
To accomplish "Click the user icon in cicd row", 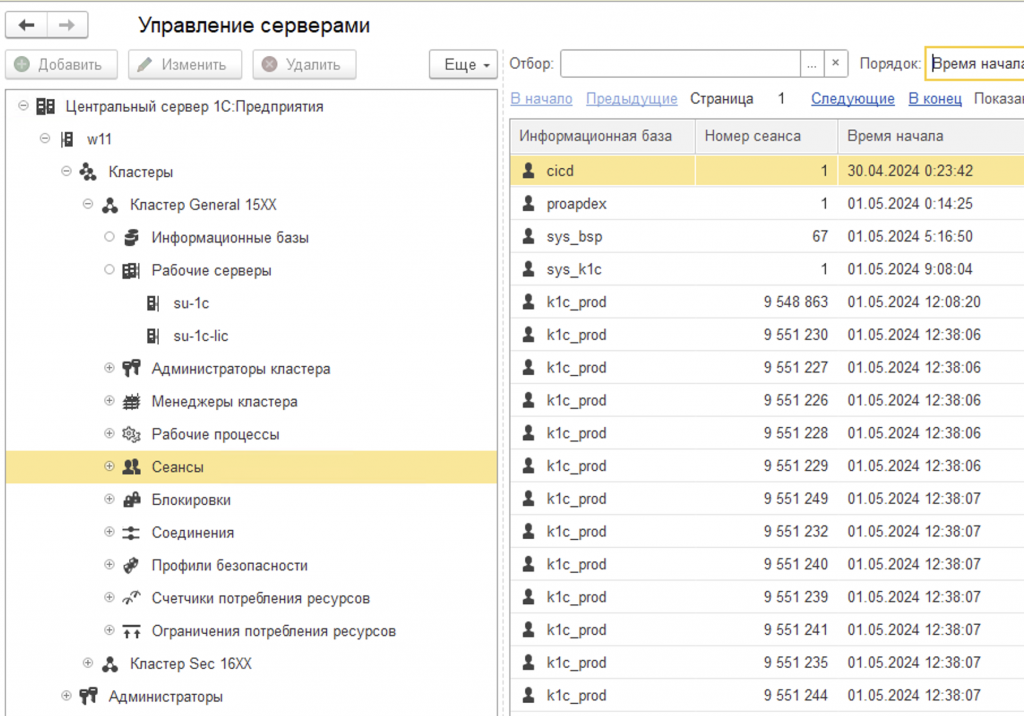I will tap(528, 172).
